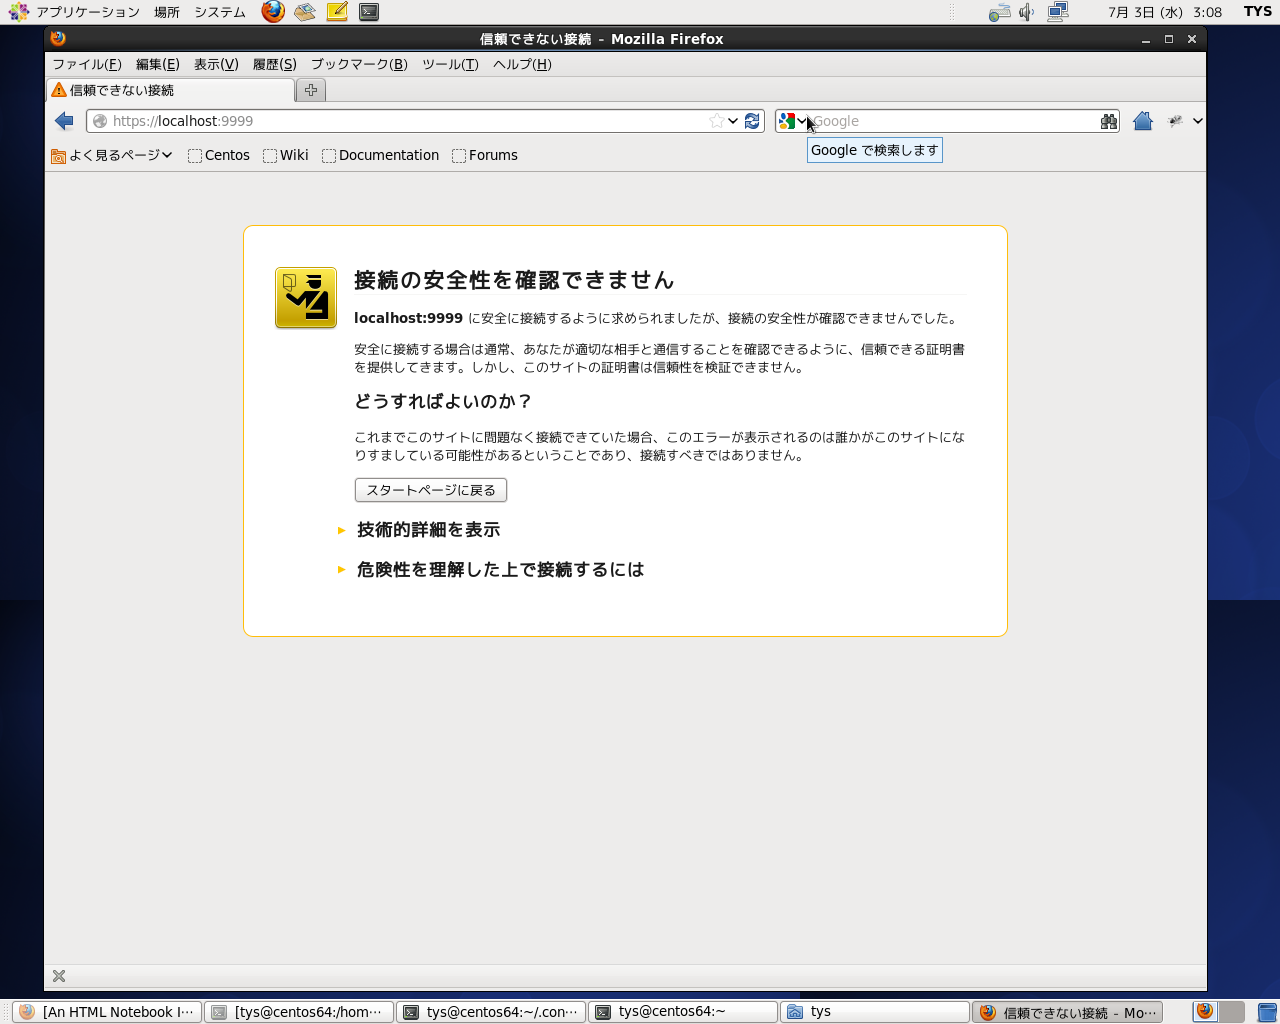
Task: Click the search binoculars icon
Action: pos(1108,121)
